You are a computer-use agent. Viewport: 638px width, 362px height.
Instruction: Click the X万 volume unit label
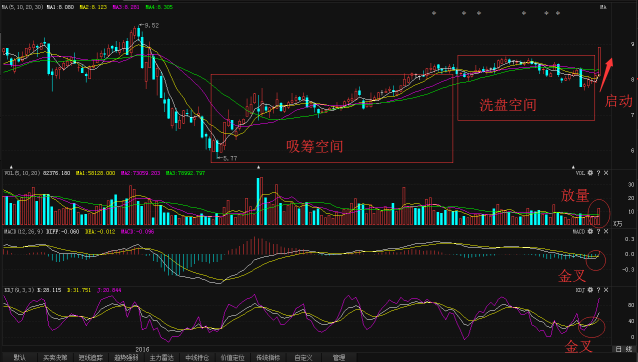click(x=618, y=224)
